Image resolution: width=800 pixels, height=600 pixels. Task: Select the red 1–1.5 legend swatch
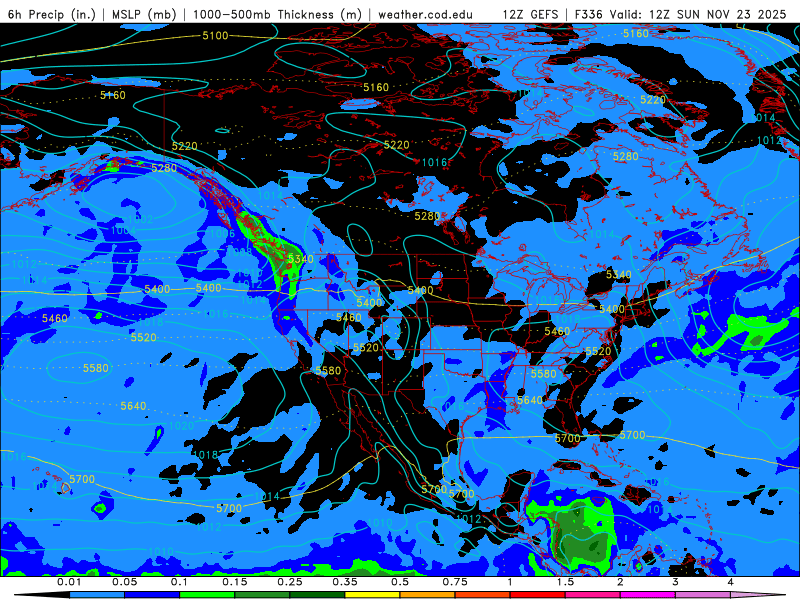(x=538, y=595)
